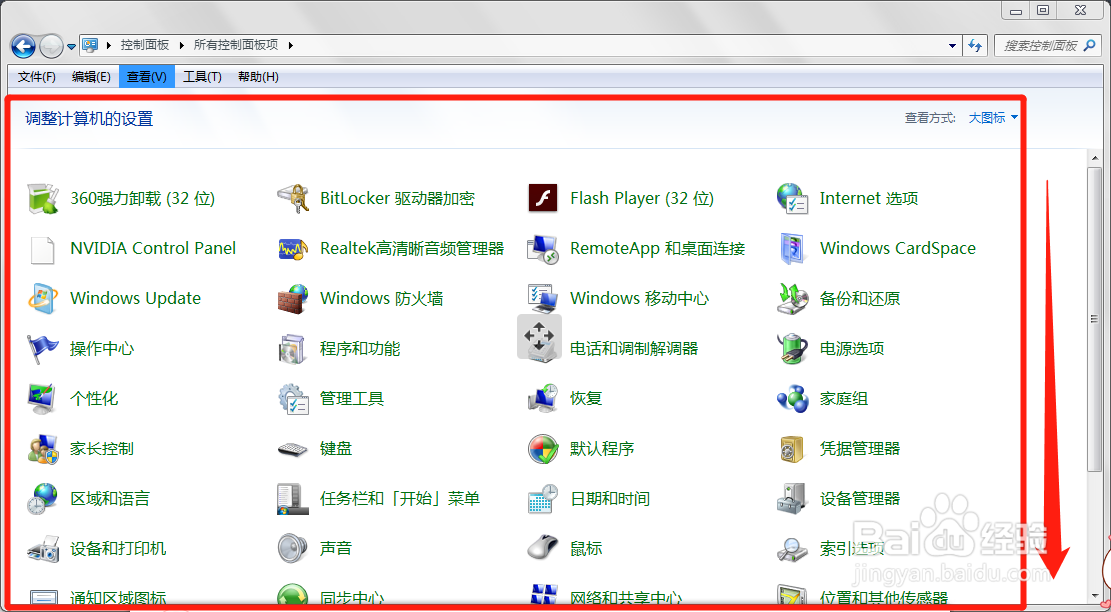Open the 同步中心 link
Screen dimensions: 1111x612
[x=351, y=599]
